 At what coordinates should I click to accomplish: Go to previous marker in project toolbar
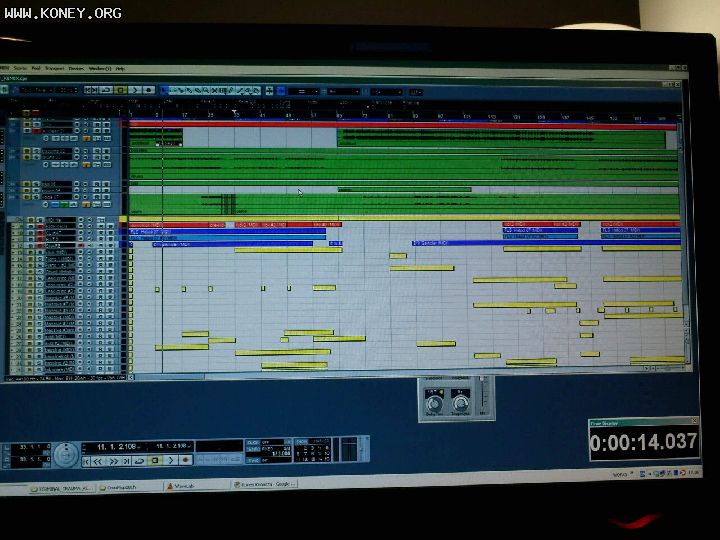[87, 90]
